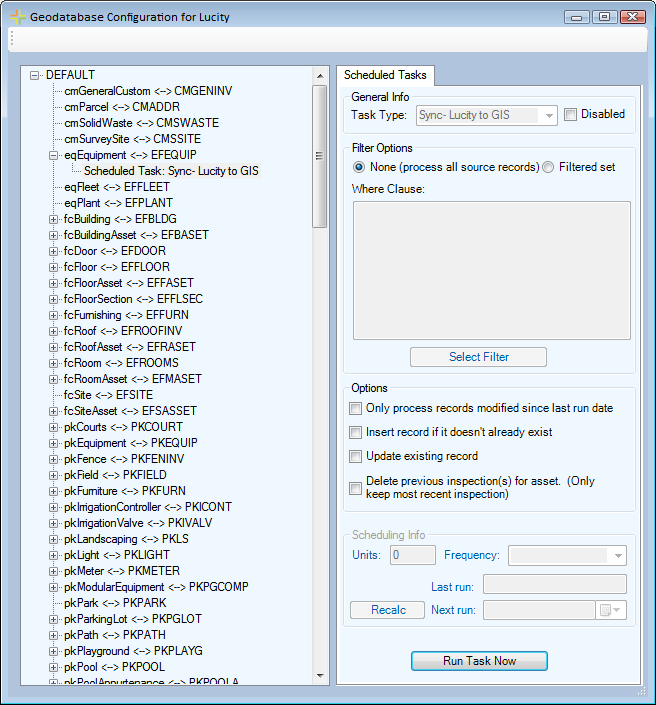Click the tree scrollbar down arrow
This screenshot has width=656, height=705.
320,675
